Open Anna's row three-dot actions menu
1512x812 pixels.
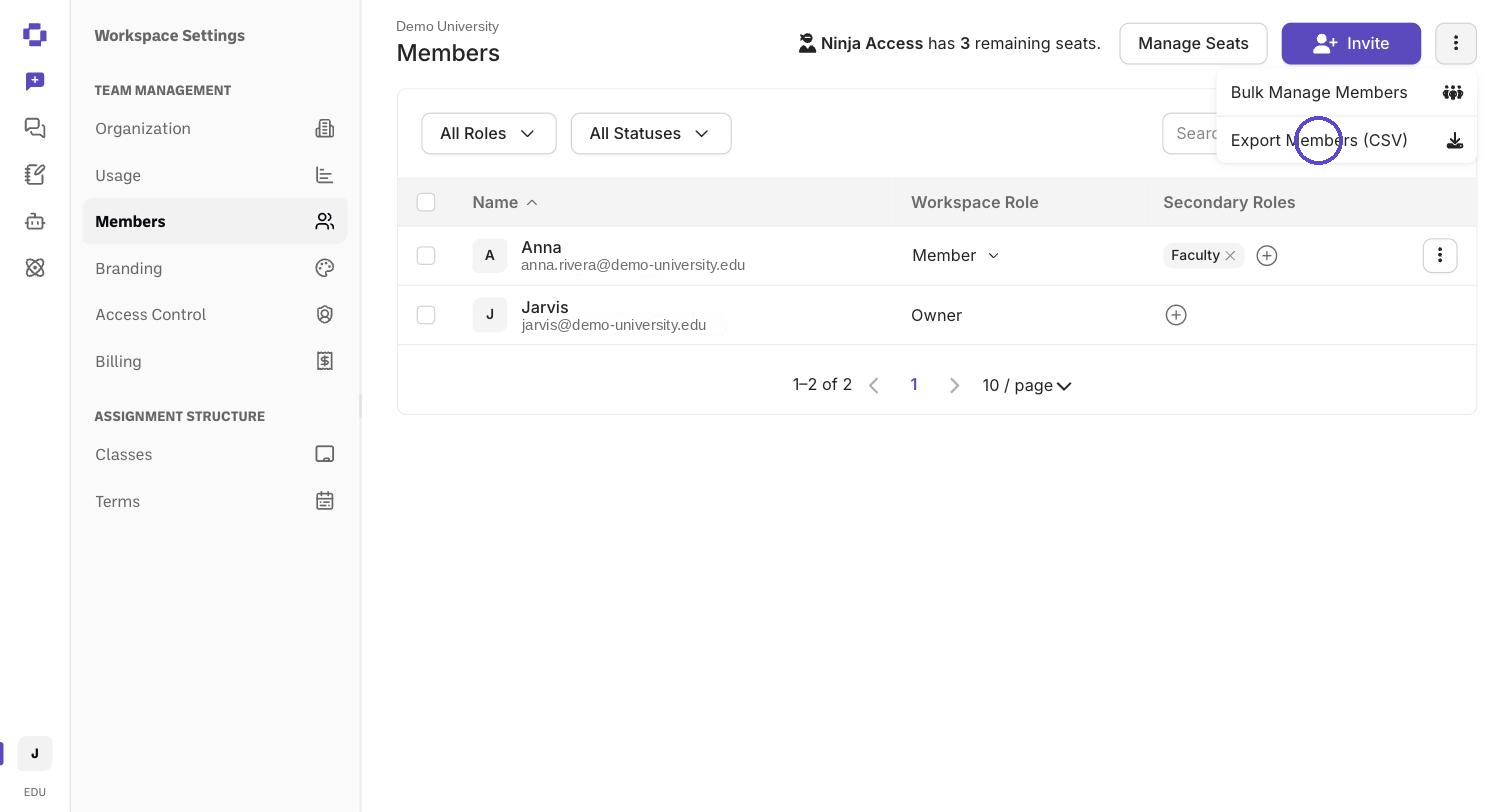click(x=1440, y=256)
